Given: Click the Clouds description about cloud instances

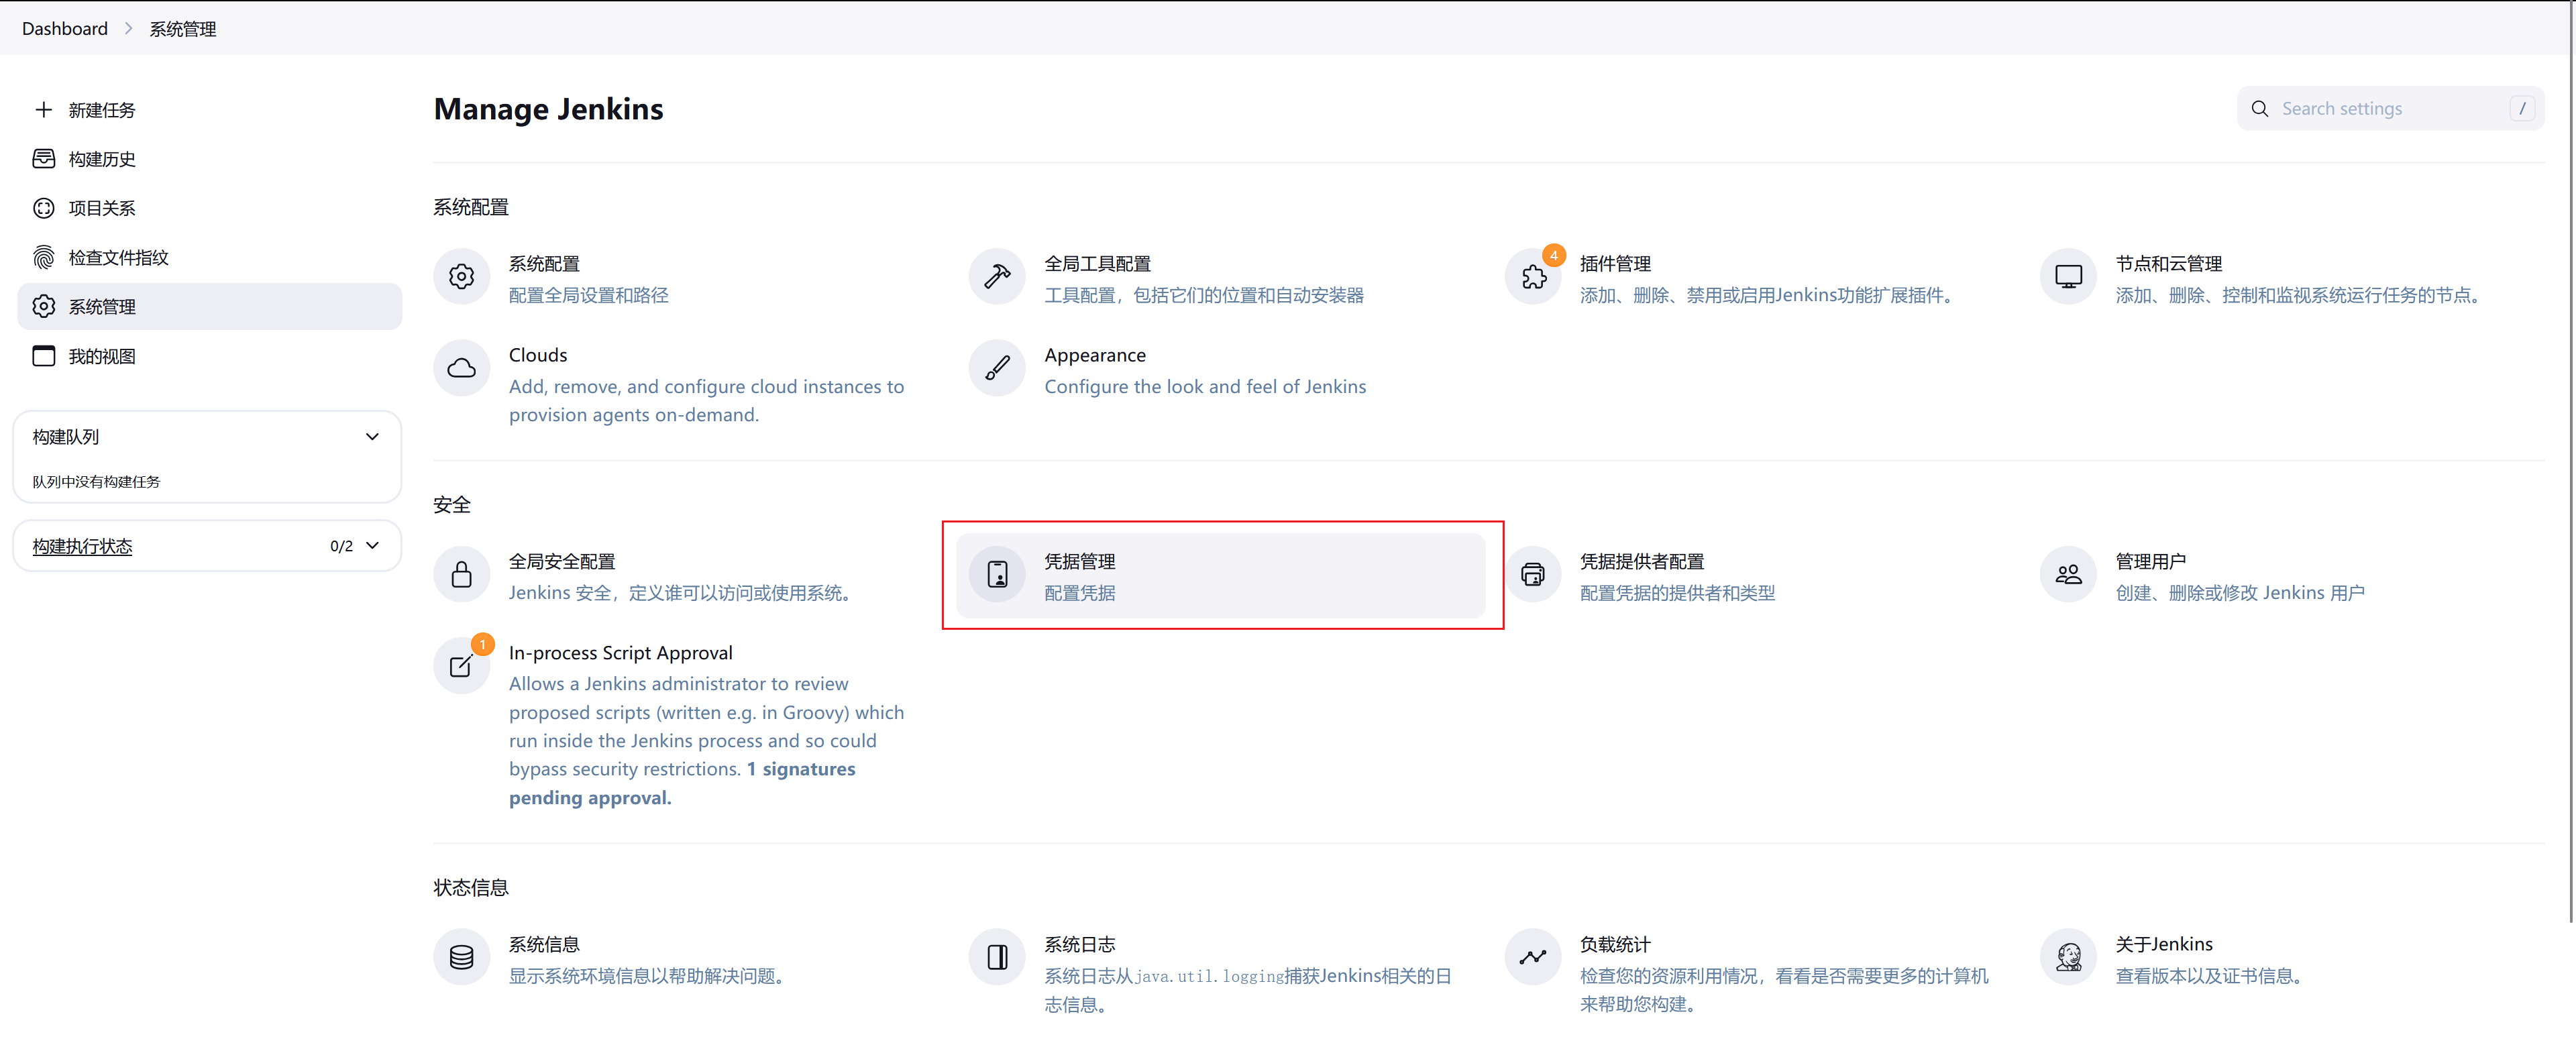Looking at the screenshot, I should pyautogui.click(x=706, y=400).
